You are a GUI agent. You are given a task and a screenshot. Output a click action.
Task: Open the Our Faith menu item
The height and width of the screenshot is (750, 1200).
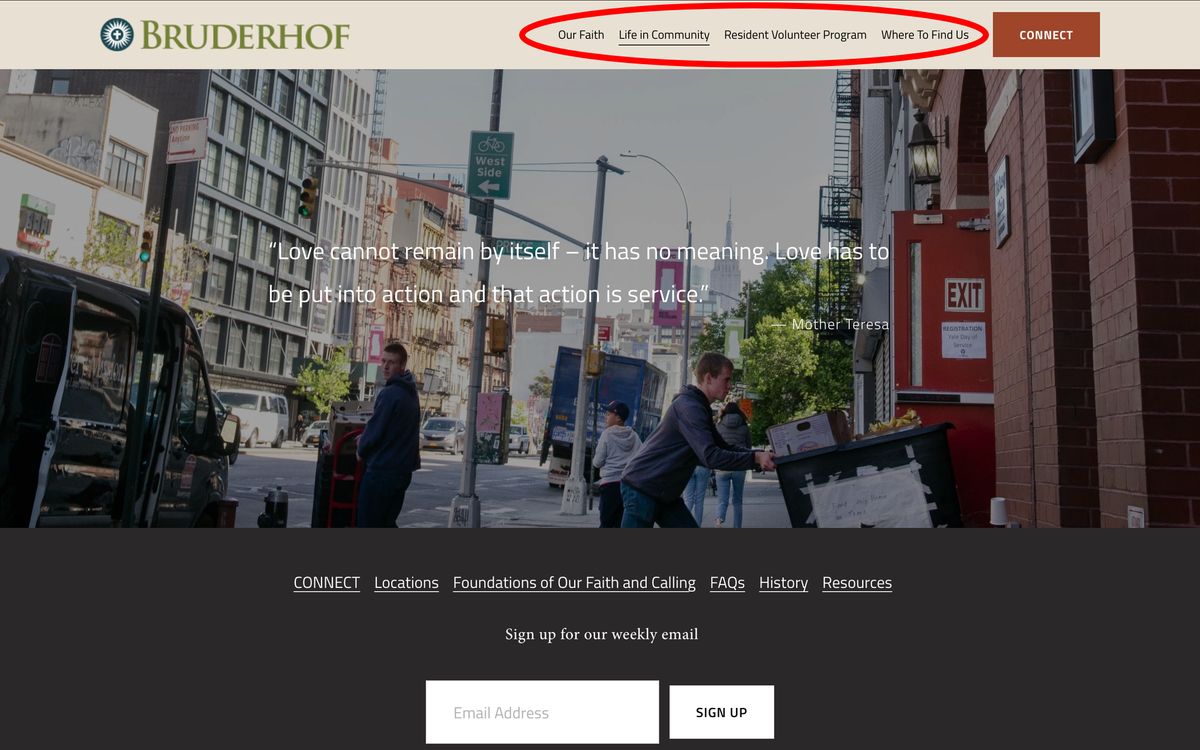[581, 35]
